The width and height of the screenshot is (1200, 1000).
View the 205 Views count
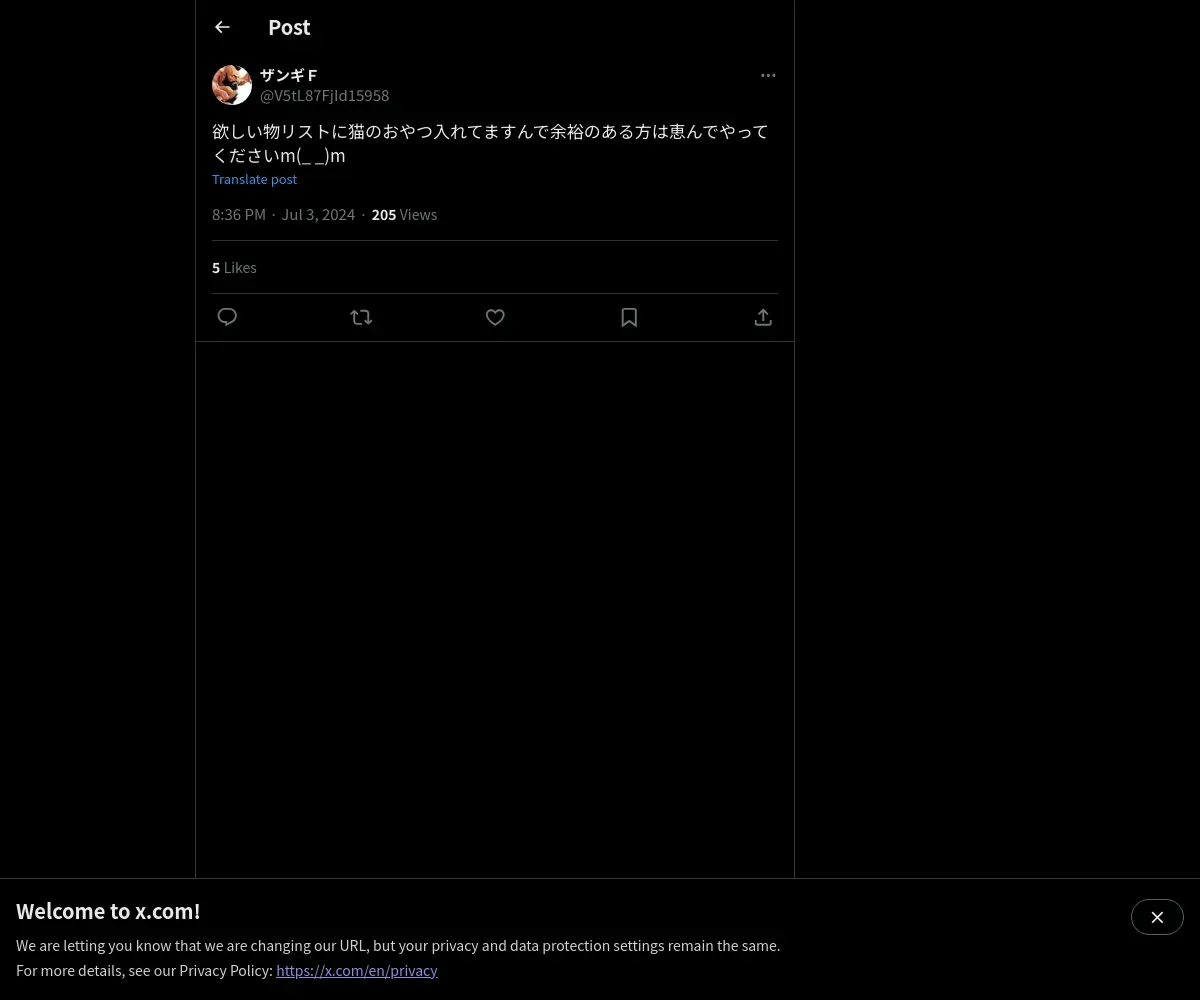click(404, 215)
